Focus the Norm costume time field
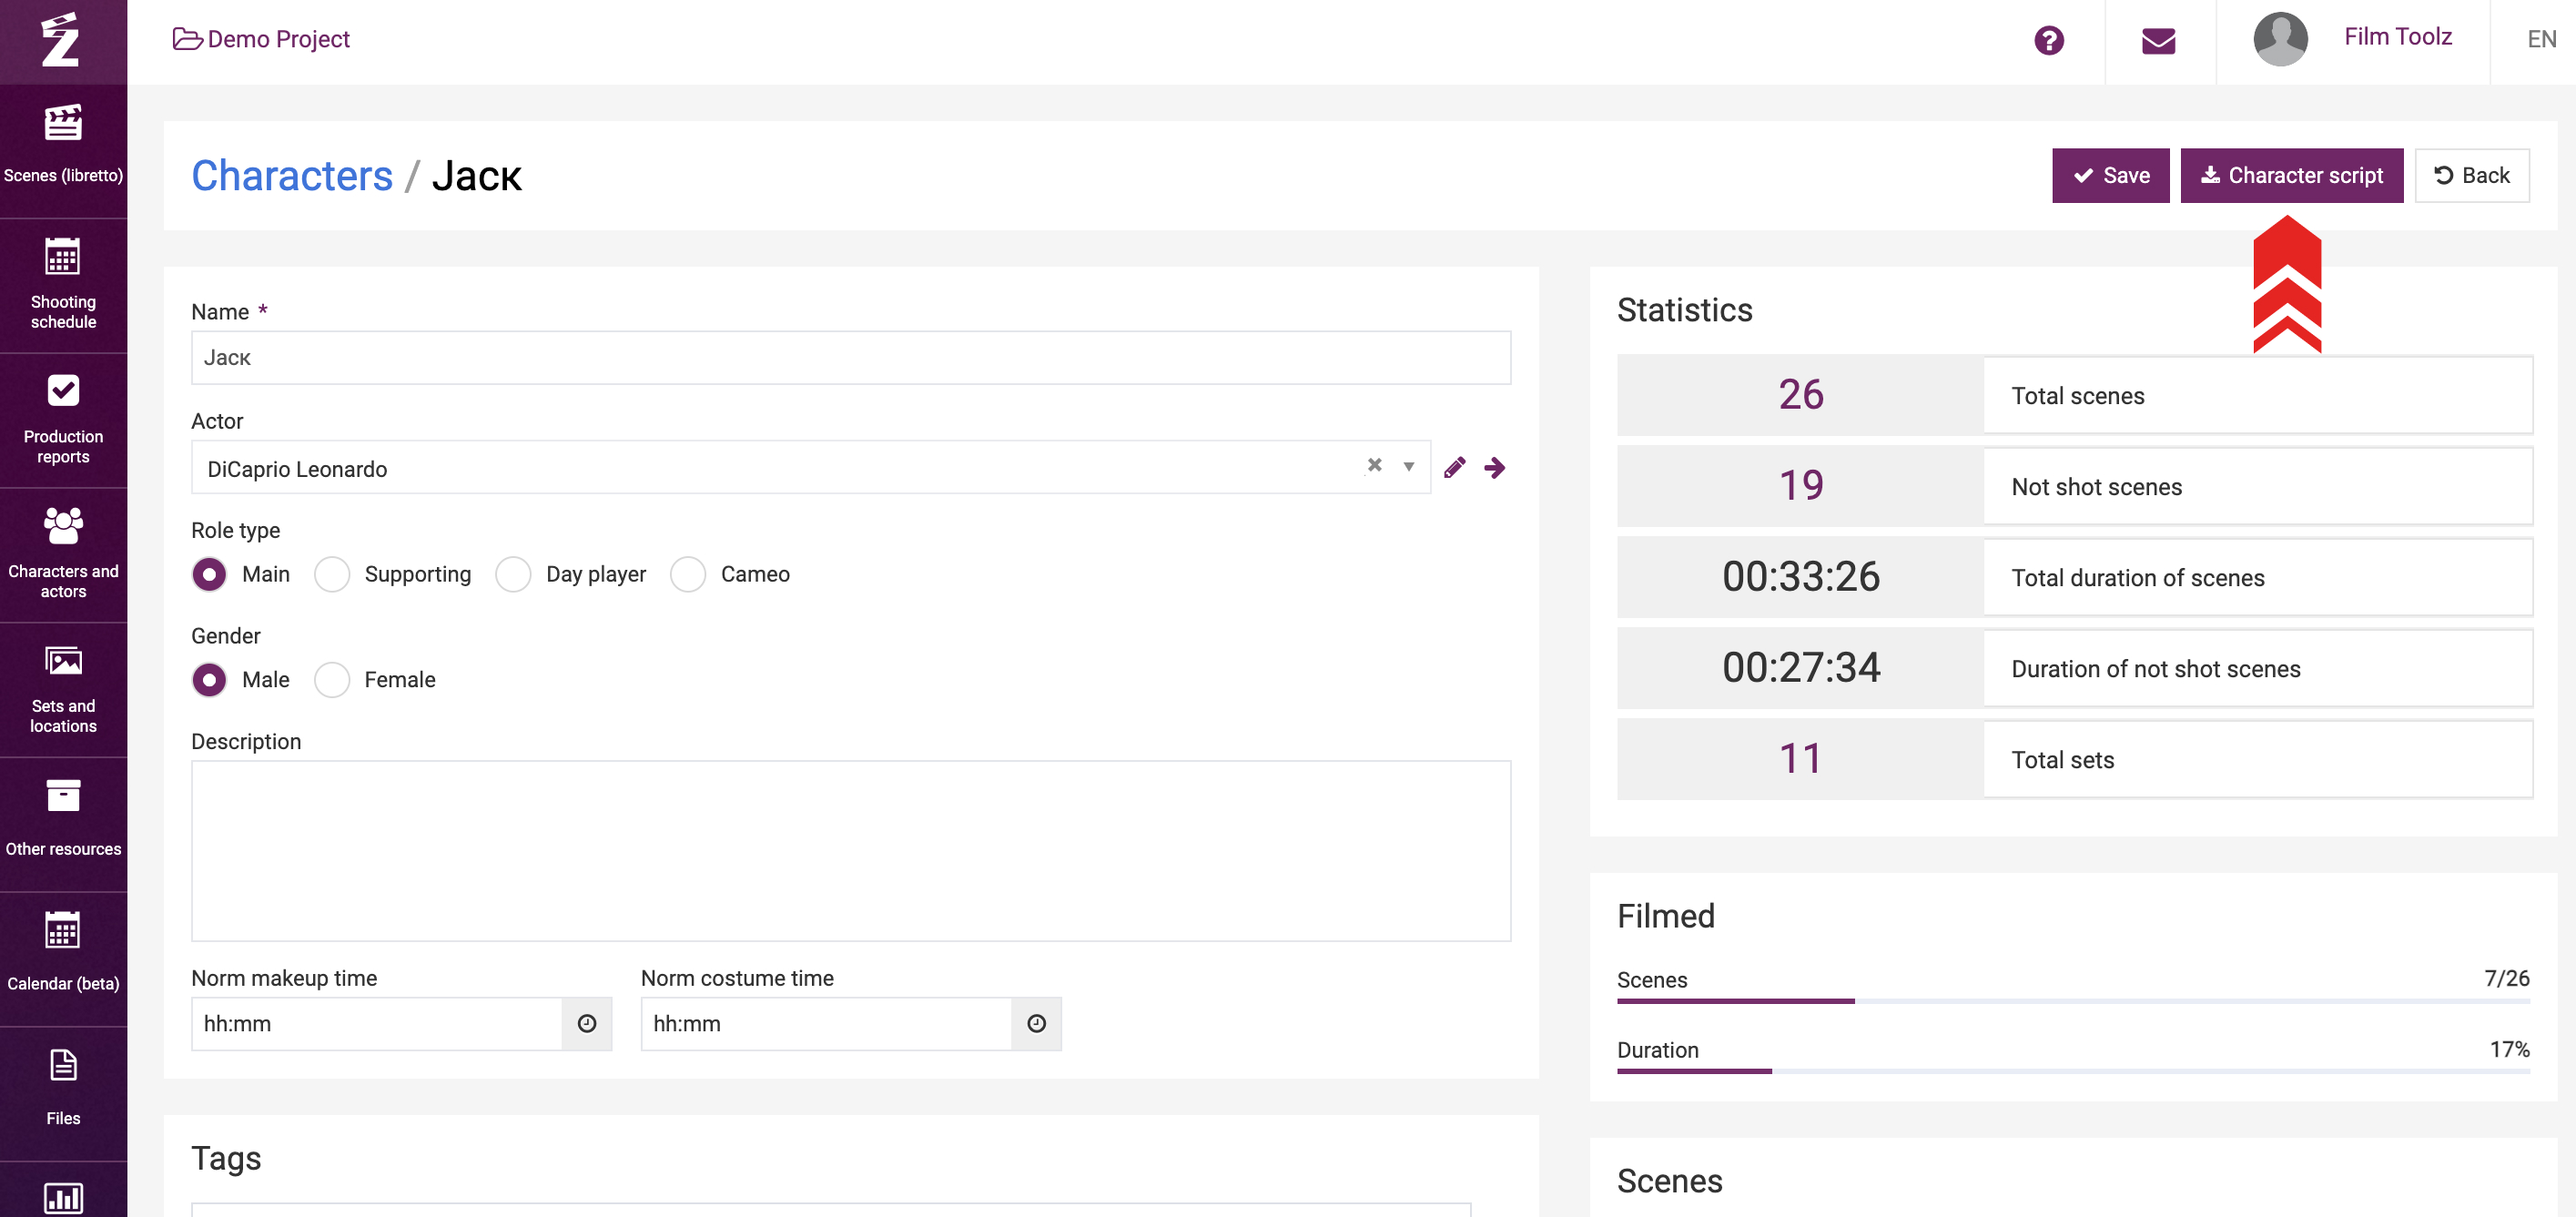The height and width of the screenshot is (1217, 2576). pos(826,1023)
